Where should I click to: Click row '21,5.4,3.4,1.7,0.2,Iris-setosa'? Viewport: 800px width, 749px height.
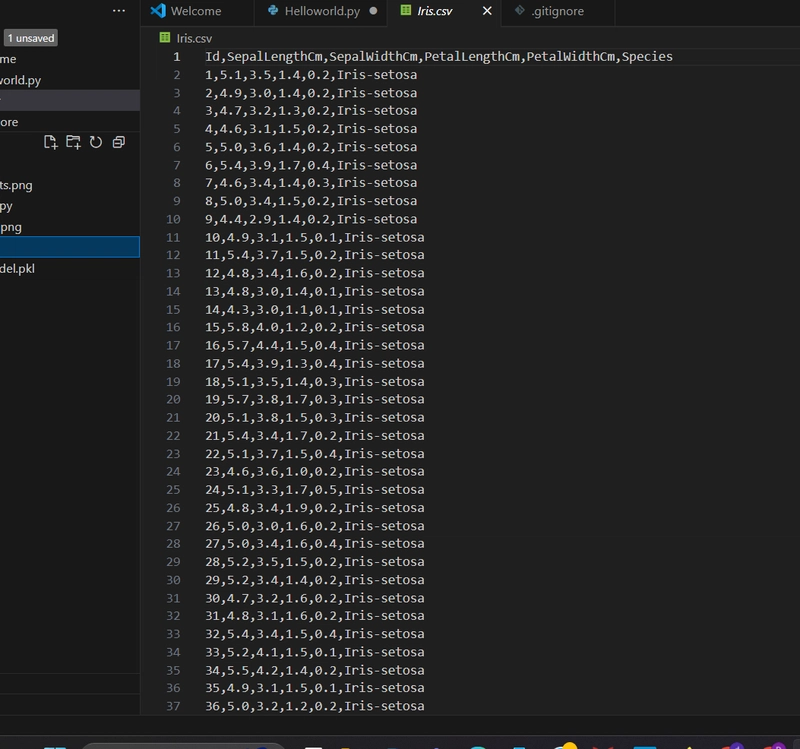coord(315,436)
